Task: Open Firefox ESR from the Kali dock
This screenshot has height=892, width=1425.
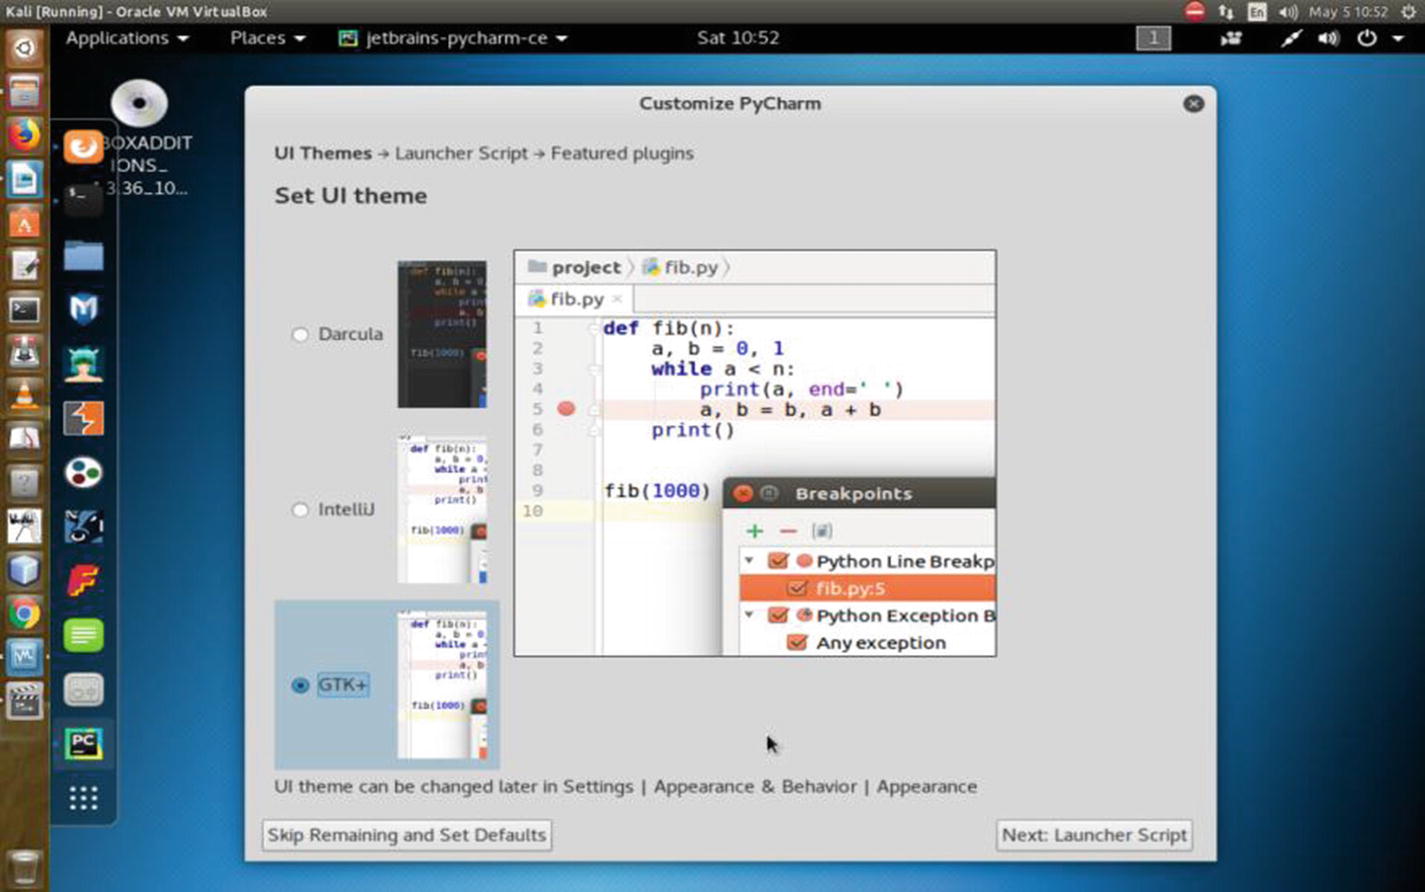Action: (x=83, y=147)
